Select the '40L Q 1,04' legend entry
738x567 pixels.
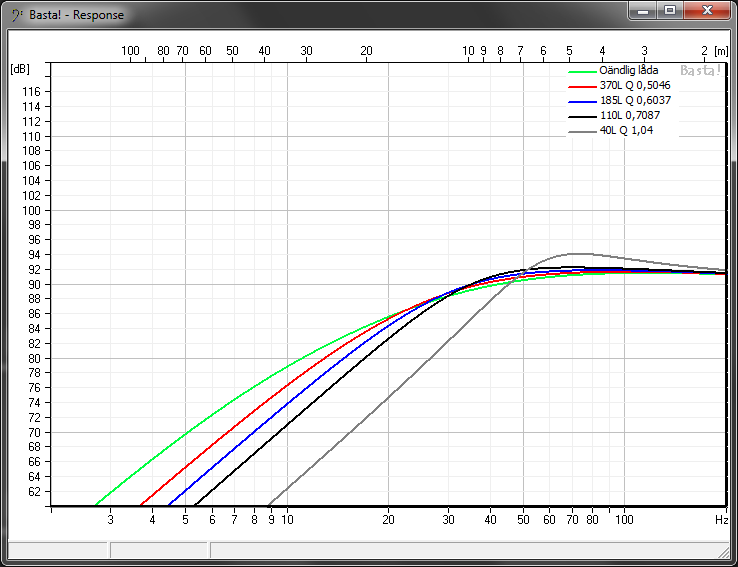626,131
